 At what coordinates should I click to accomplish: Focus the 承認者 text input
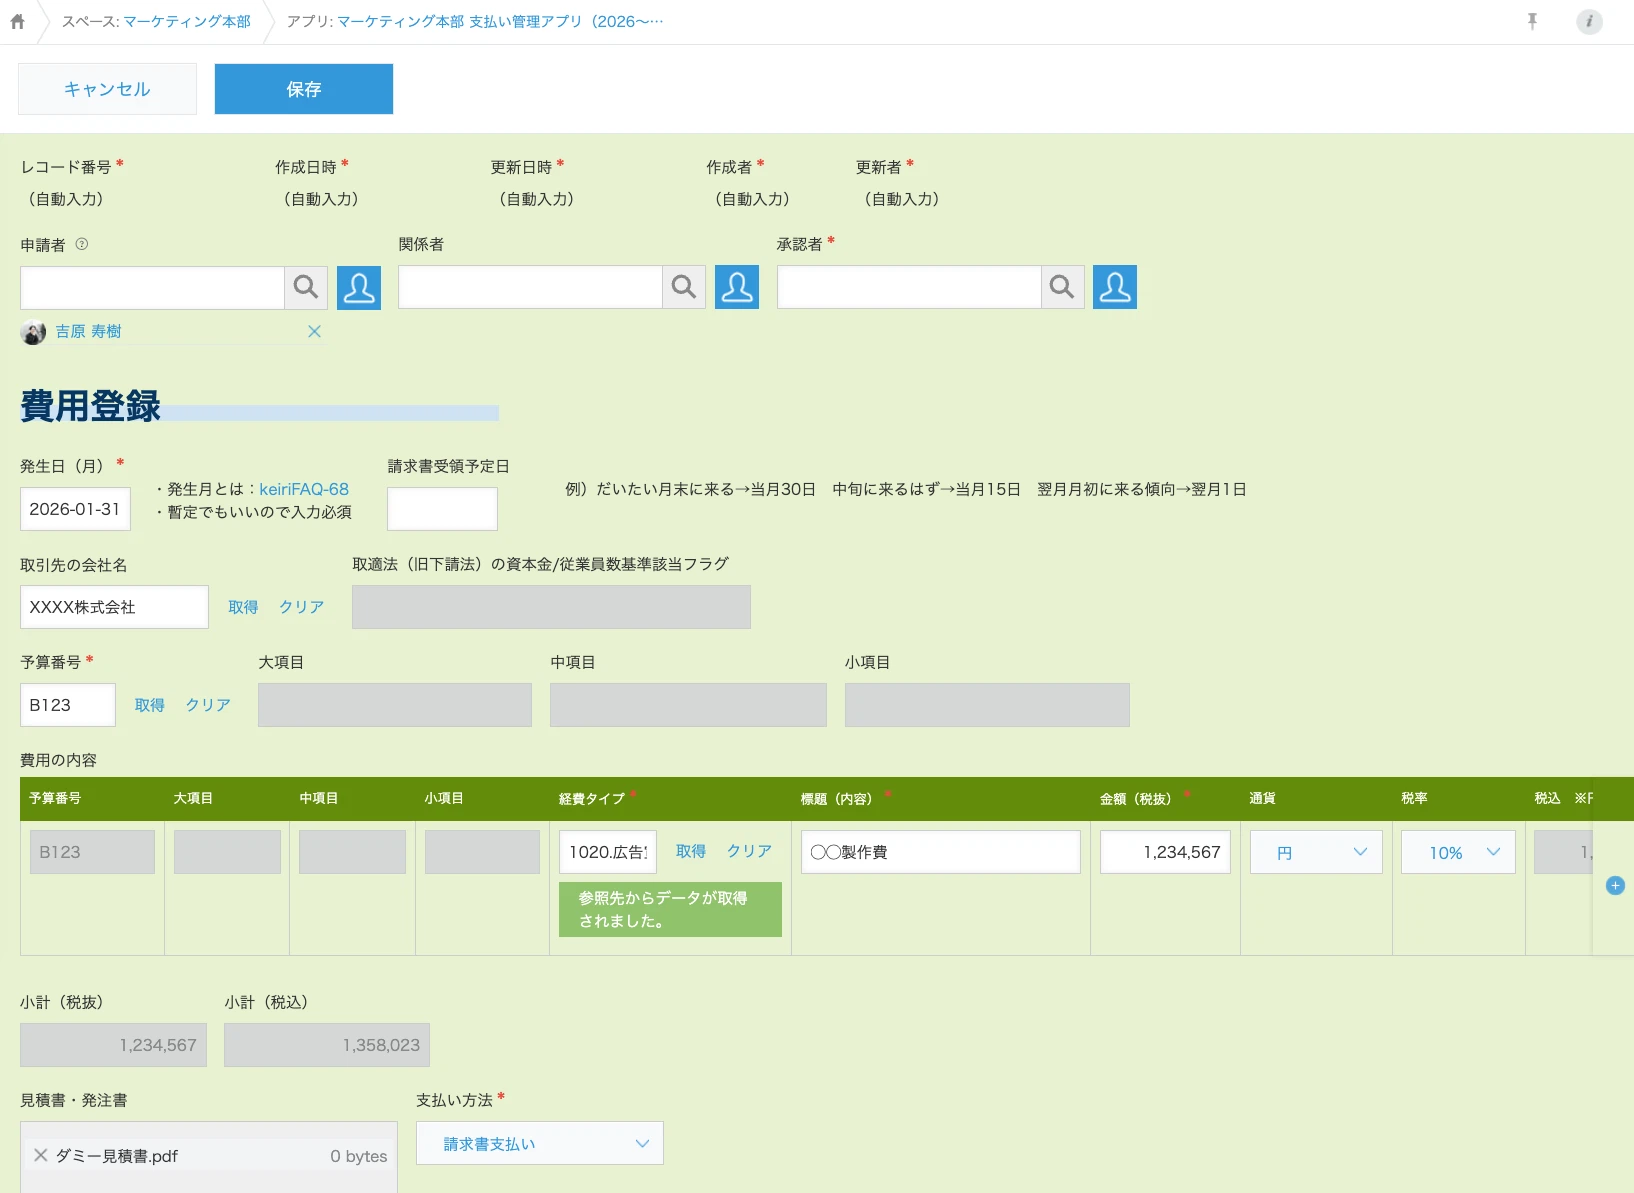(x=909, y=287)
